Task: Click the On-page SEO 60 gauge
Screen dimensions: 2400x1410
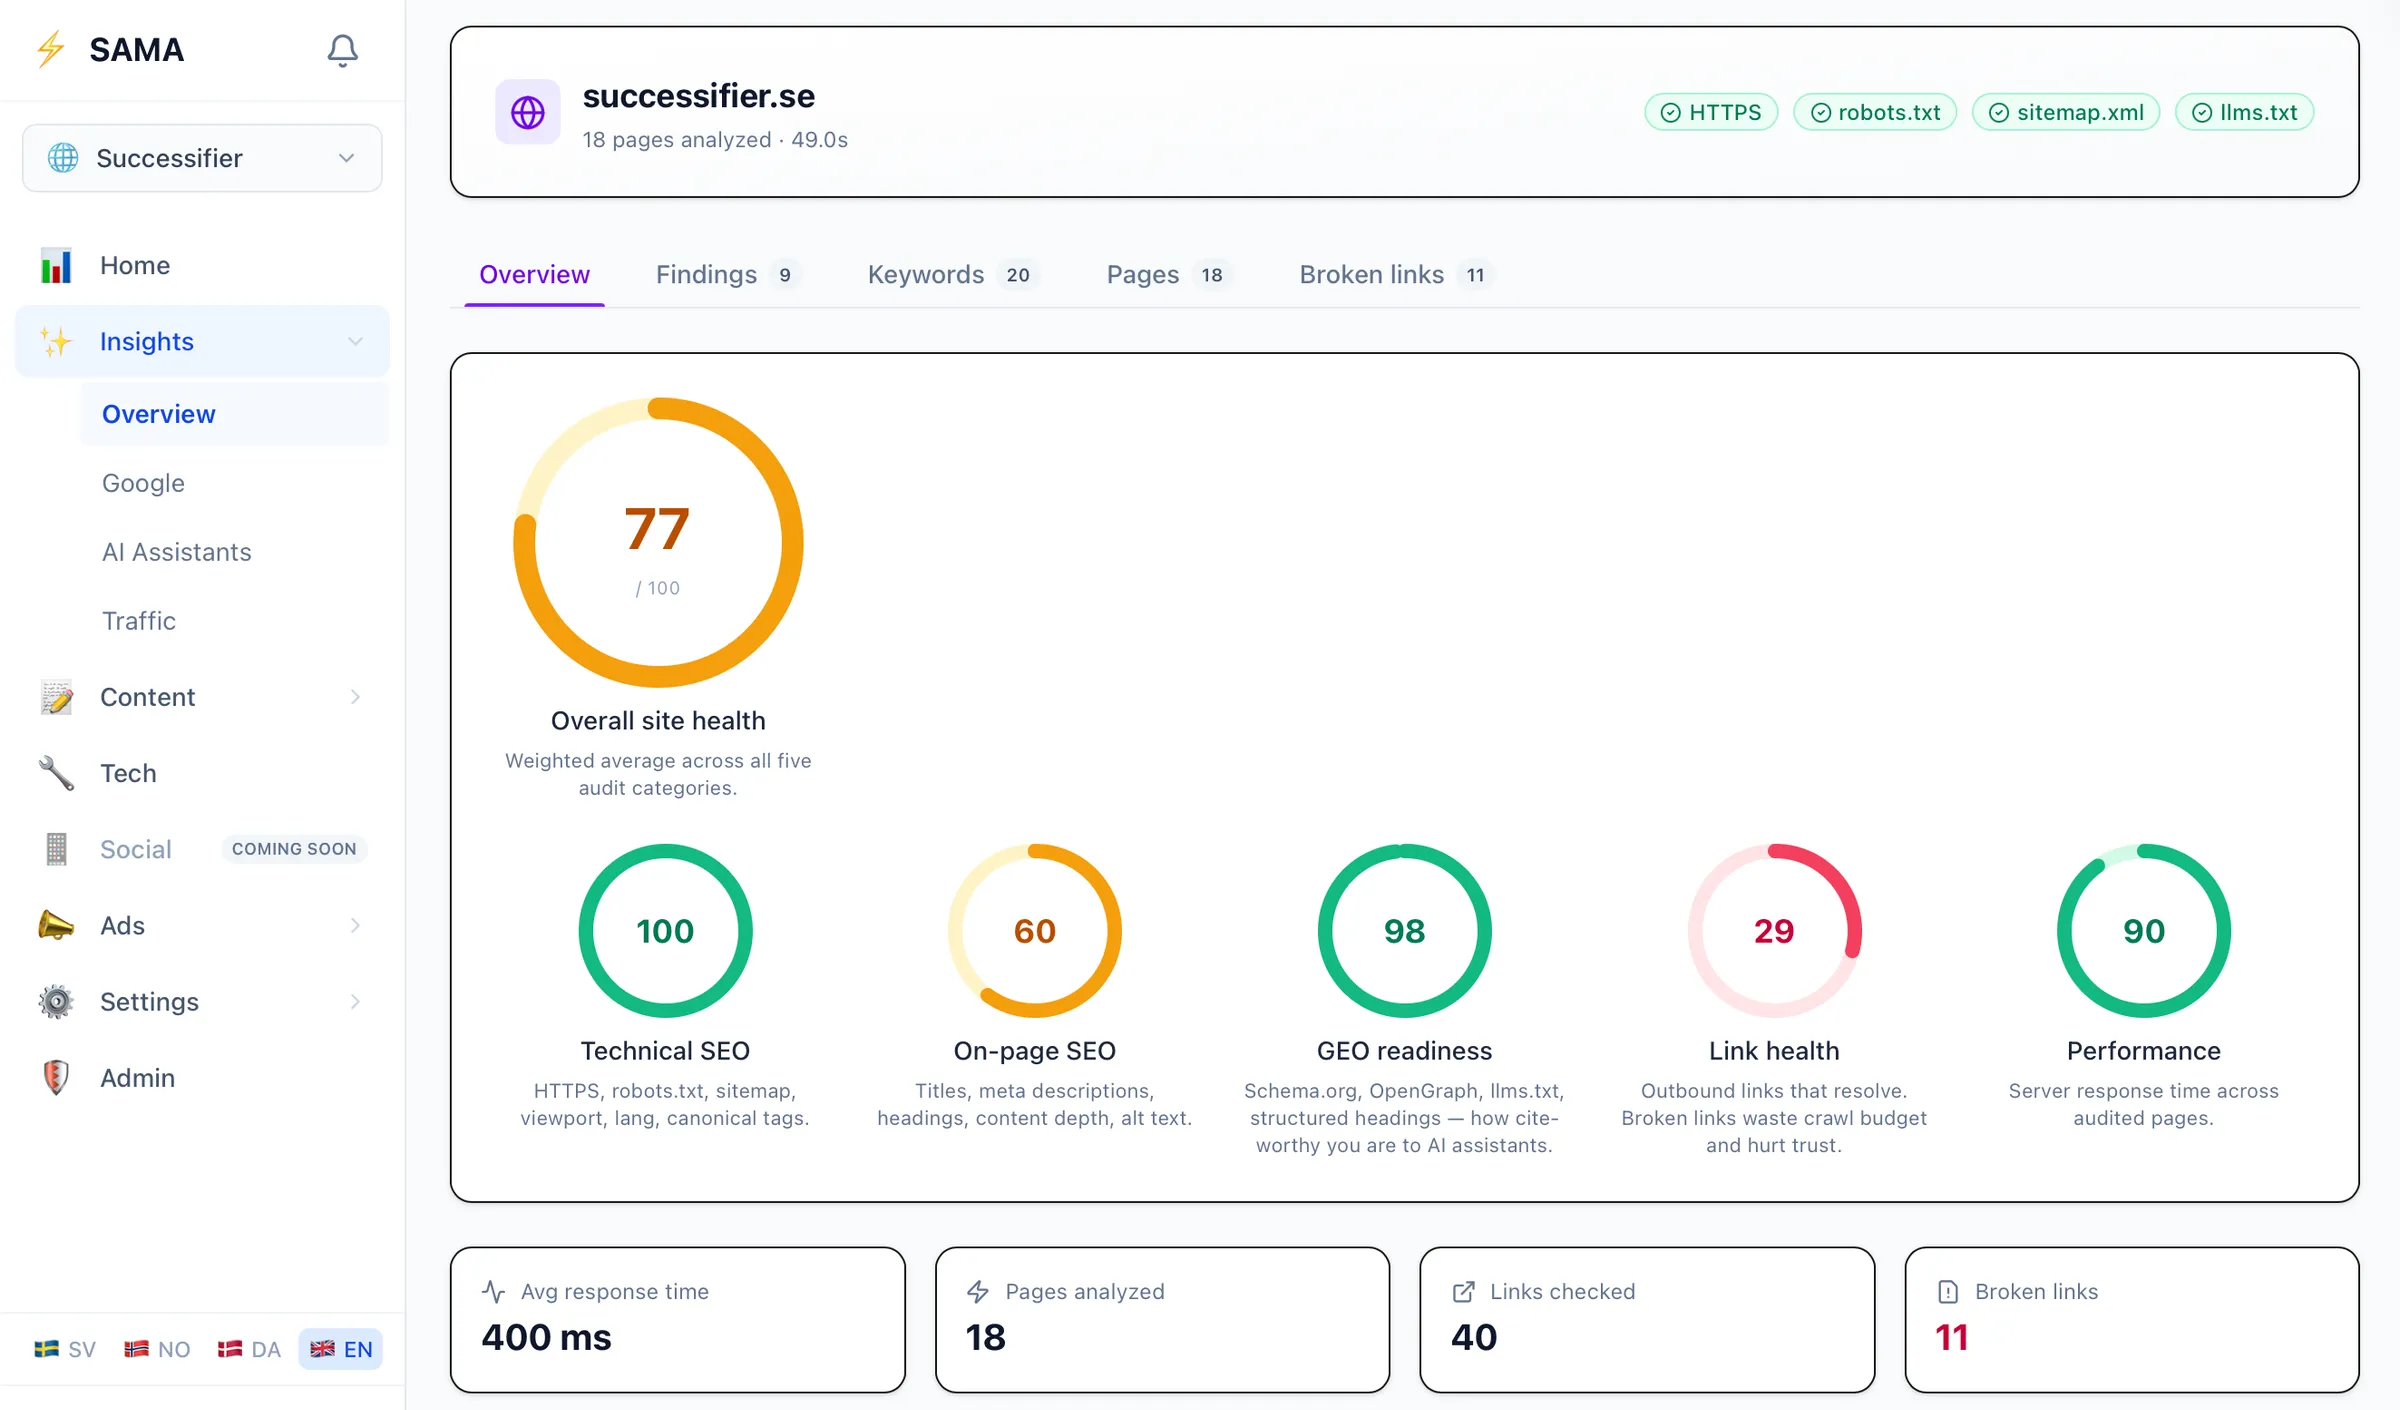Action: pyautogui.click(x=1035, y=931)
